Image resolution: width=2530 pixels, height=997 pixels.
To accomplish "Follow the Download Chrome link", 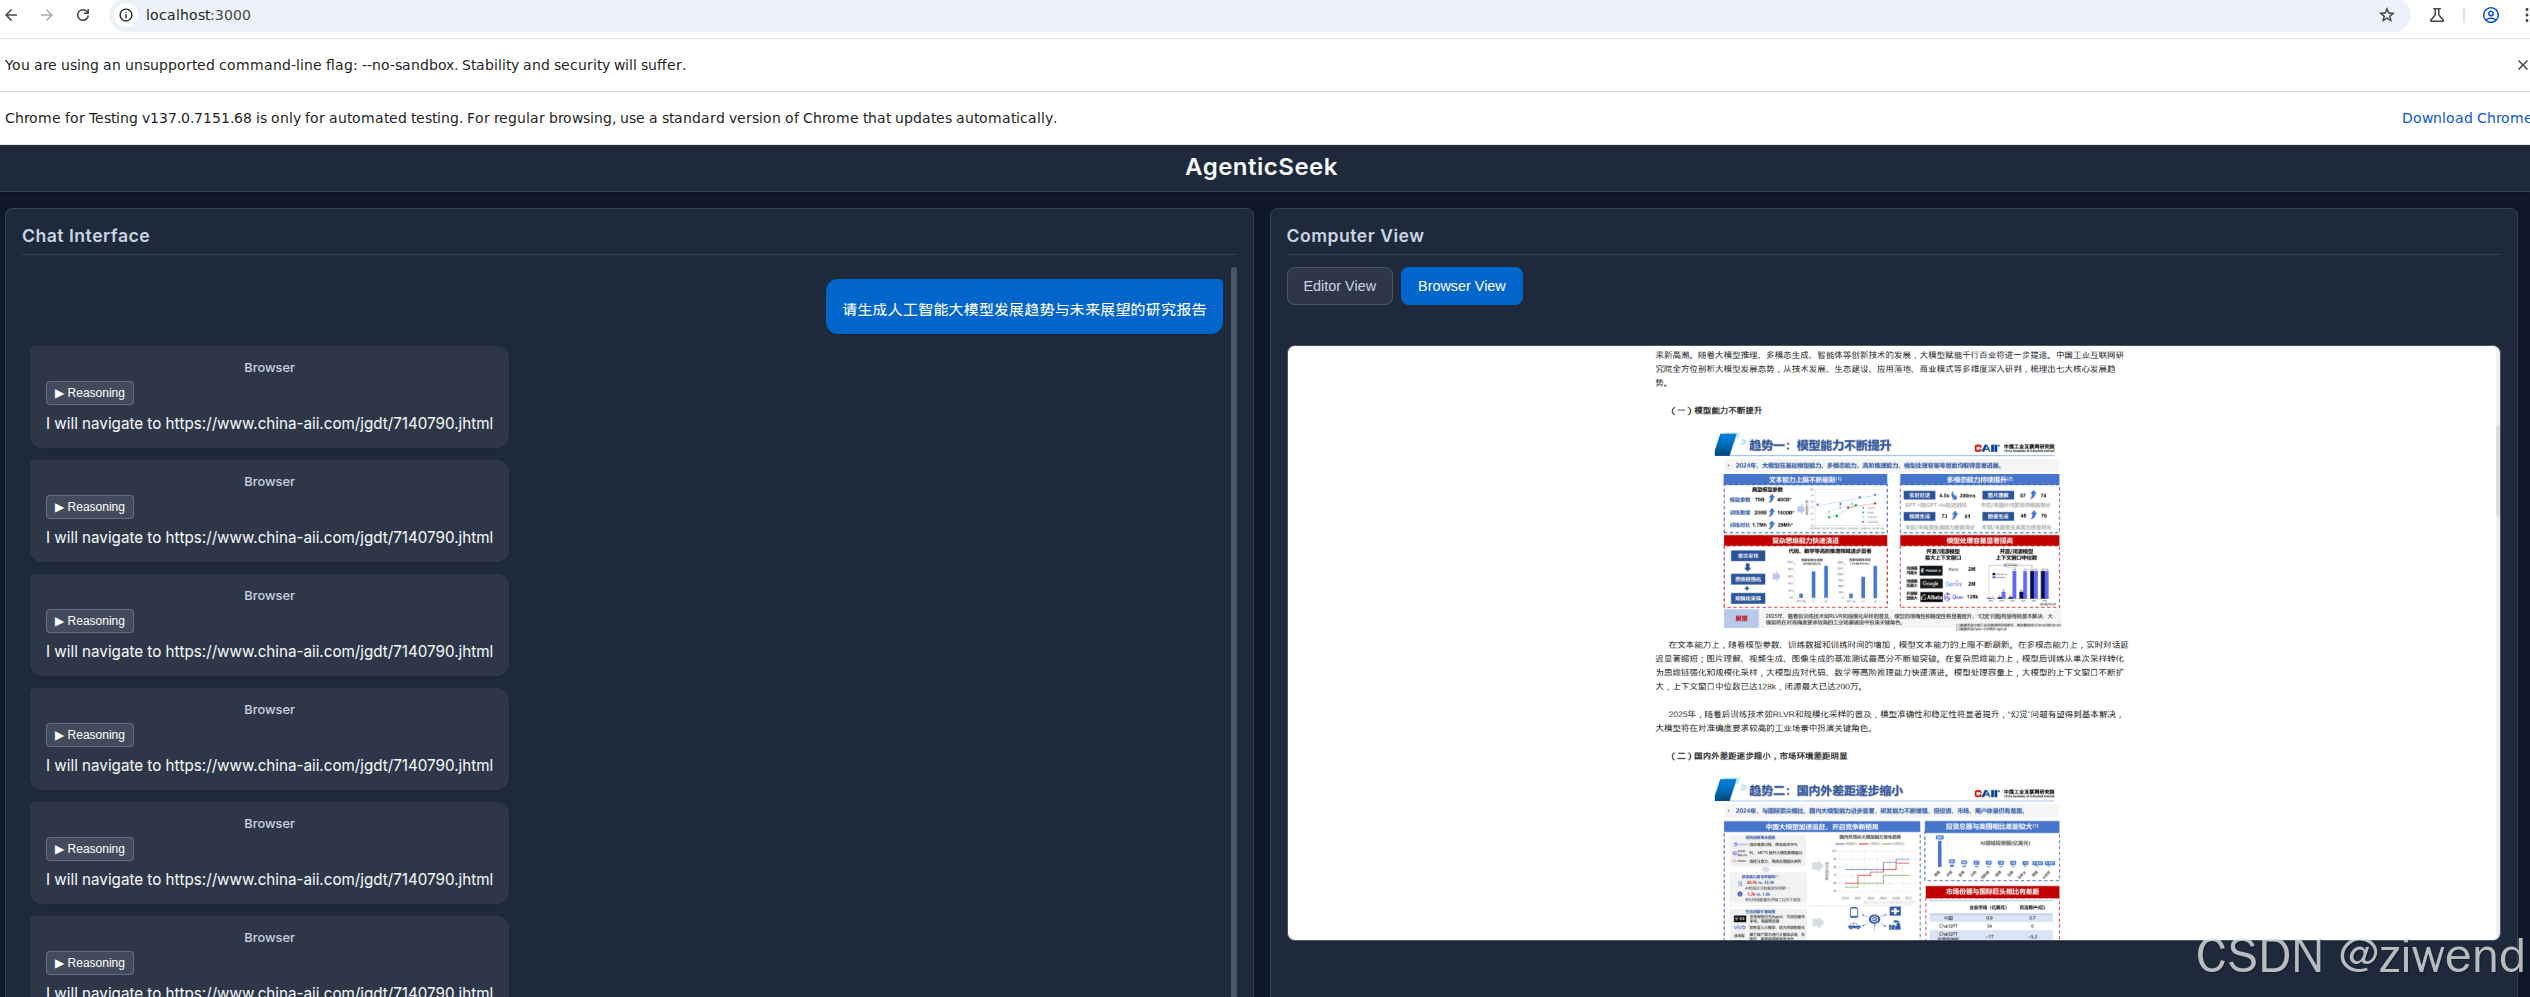I will 2465,118.
